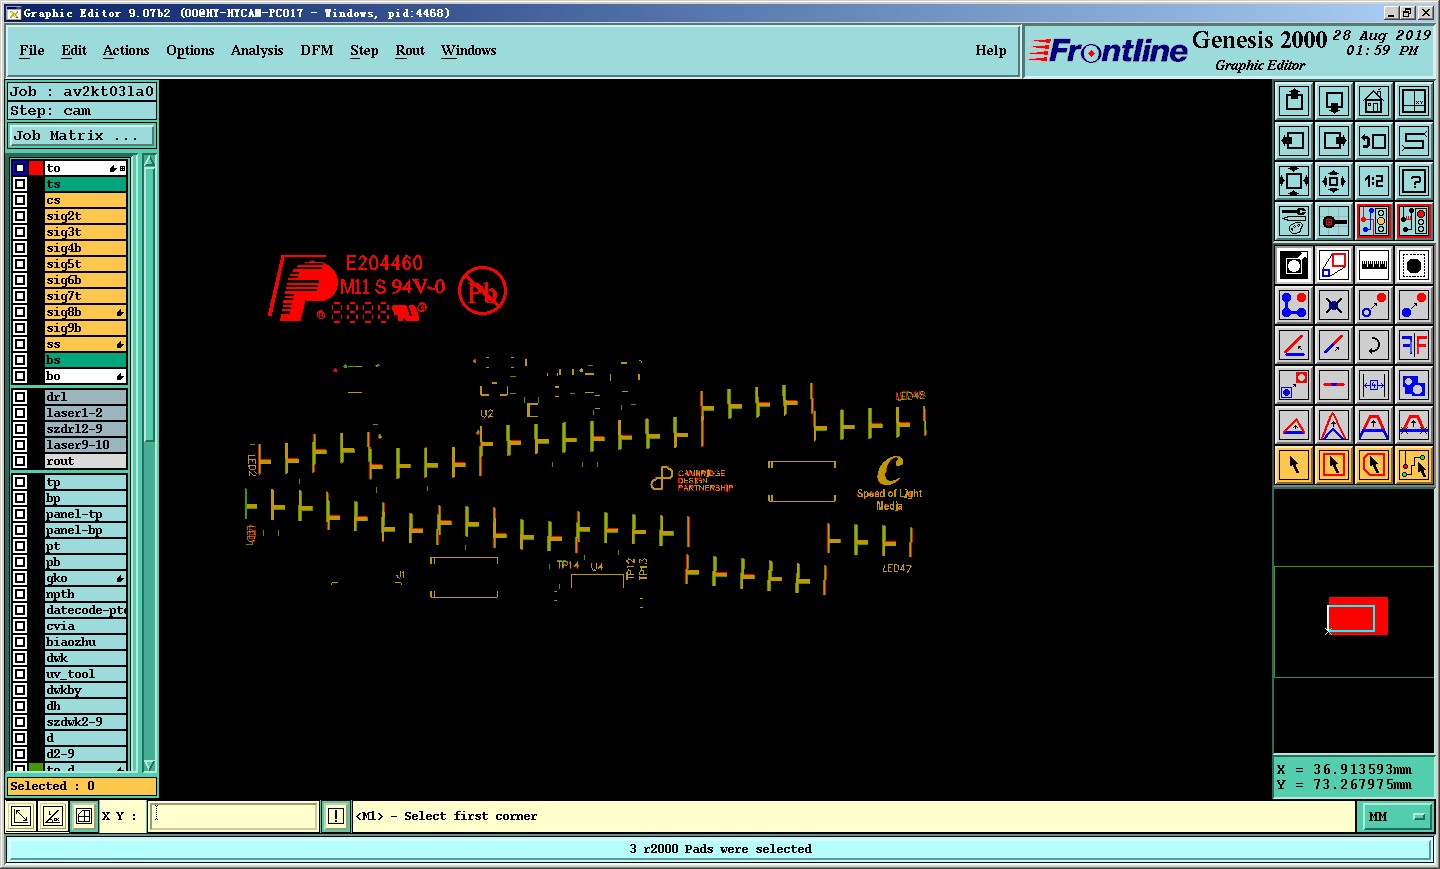Click the rotate arrow tool icon
Viewport: 1440px width, 869px height.
click(x=1374, y=345)
